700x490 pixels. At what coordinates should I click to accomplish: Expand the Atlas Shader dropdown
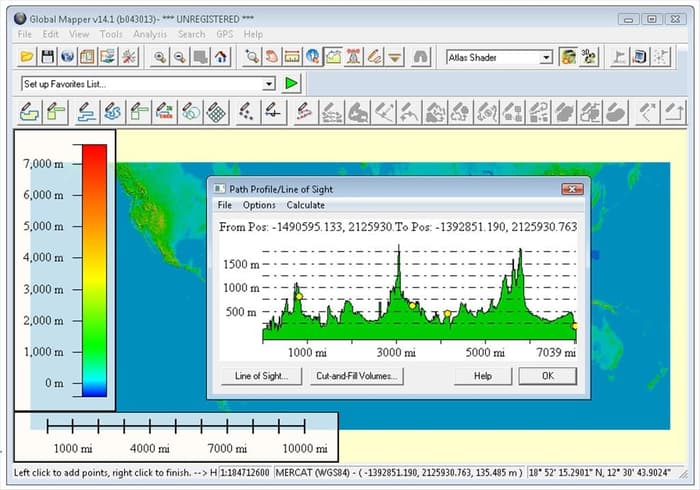click(x=546, y=58)
